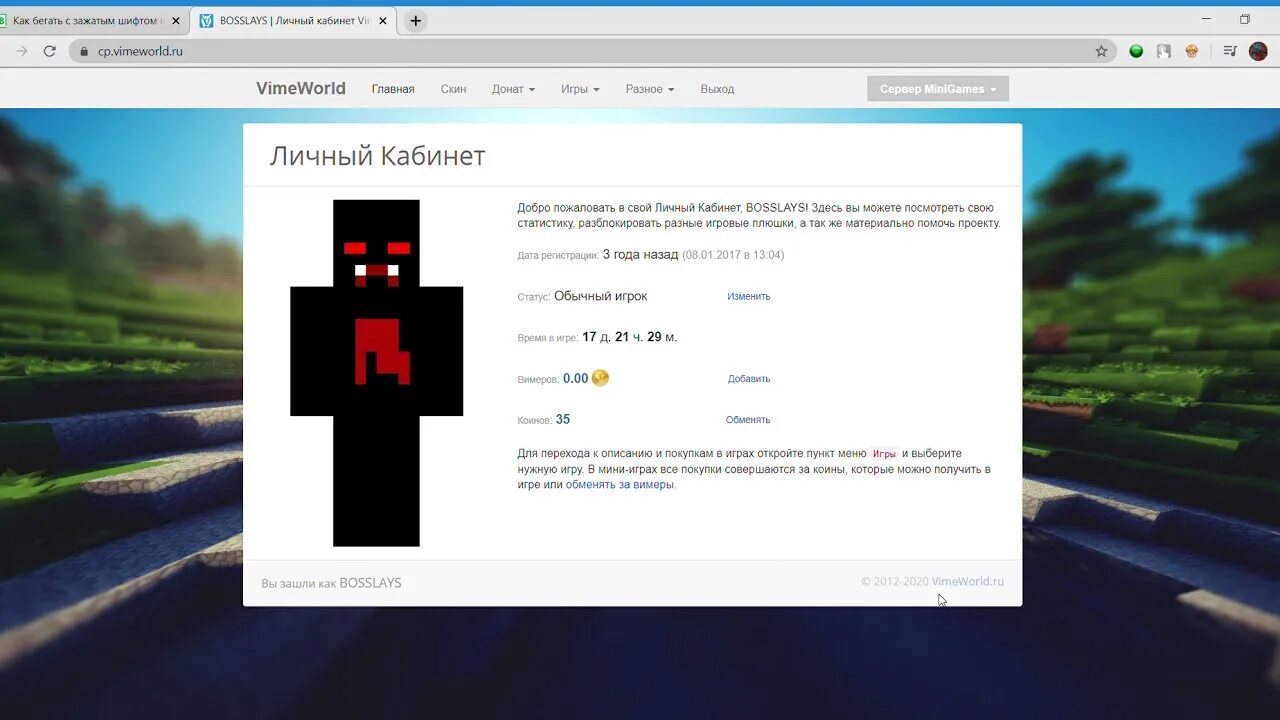This screenshot has width=1280, height=720.
Task: Click the Обычный игрок status text
Action: (600, 296)
